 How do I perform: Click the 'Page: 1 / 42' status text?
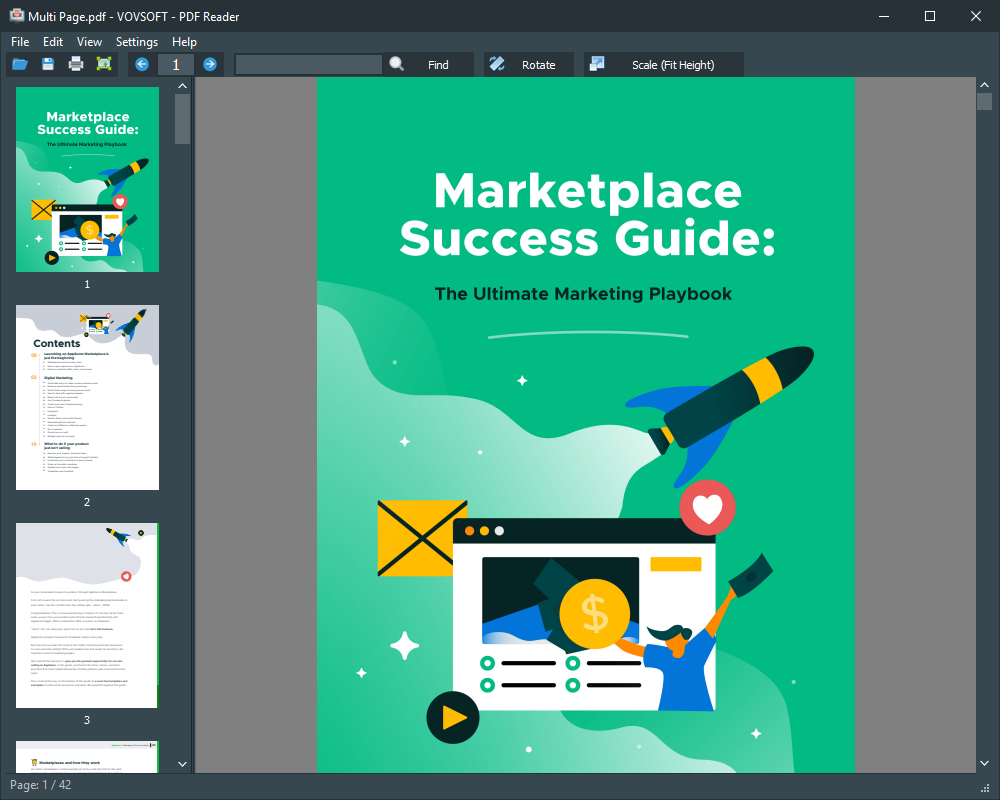pos(41,785)
